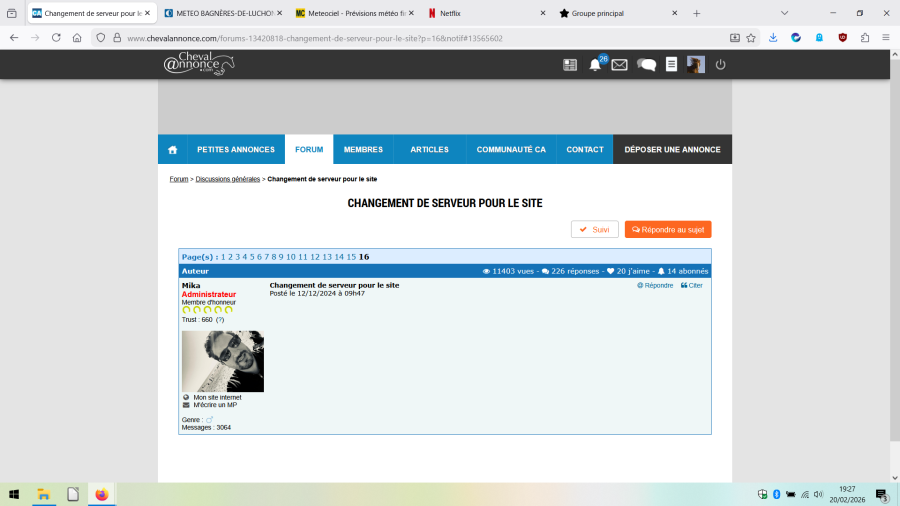Click the Discussions générales breadcrumb link

point(228,179)
